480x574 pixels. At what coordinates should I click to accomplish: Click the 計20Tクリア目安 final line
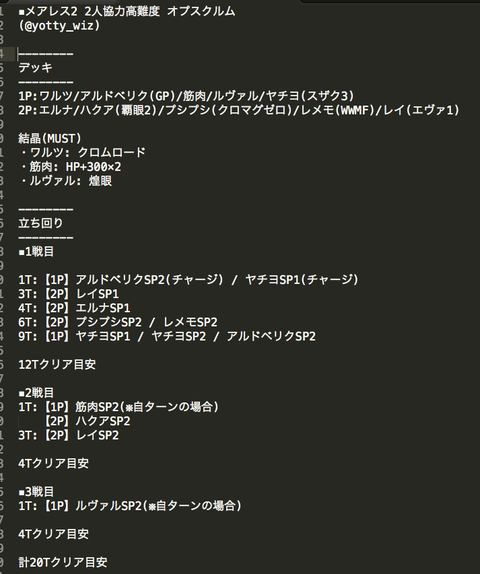point(63,562)
